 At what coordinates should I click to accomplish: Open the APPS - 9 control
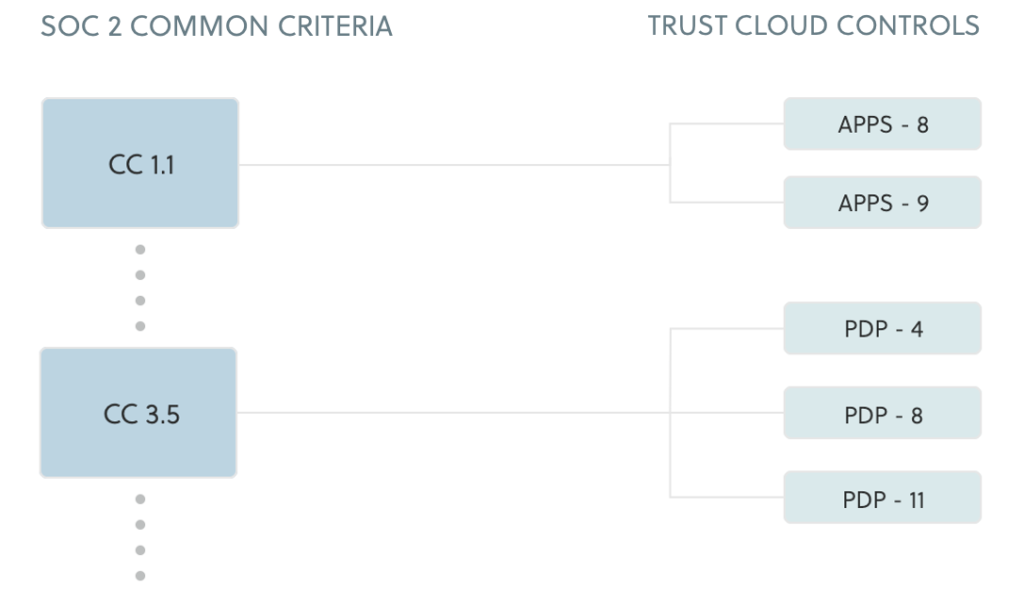pos(882,203)
